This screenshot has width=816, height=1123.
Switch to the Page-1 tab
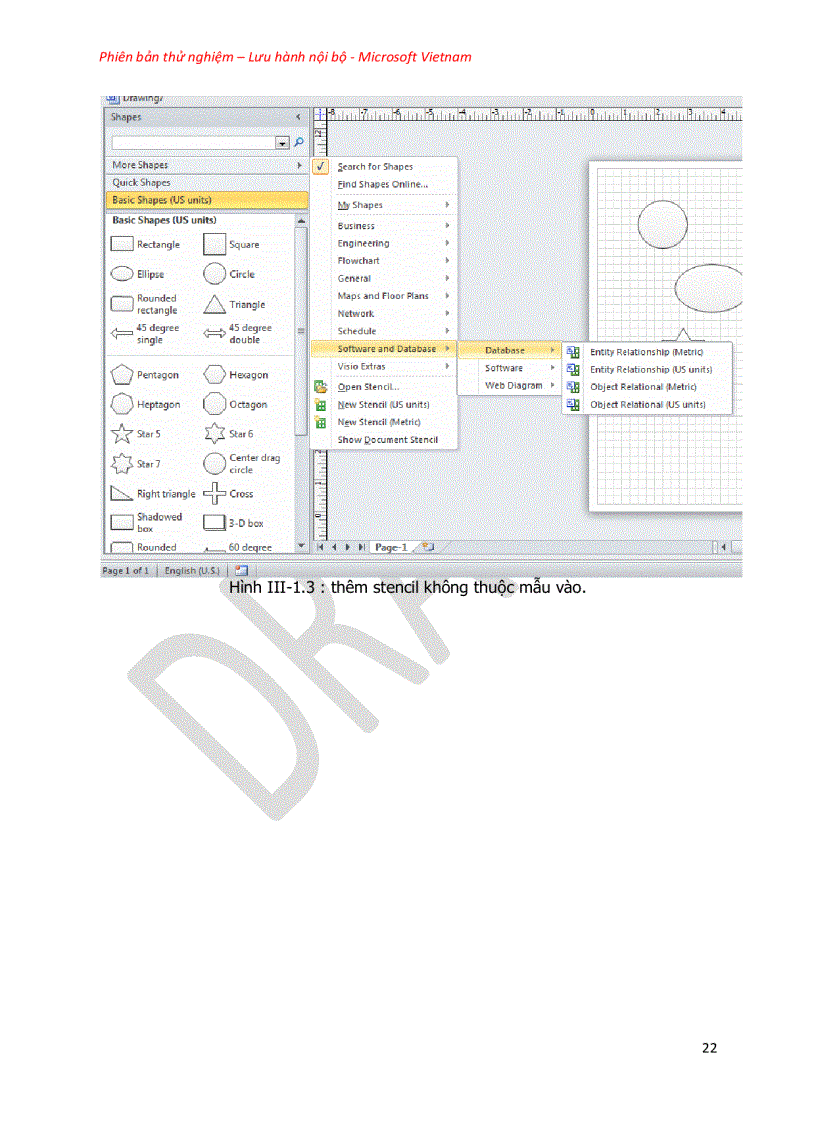tap(393, 547)
